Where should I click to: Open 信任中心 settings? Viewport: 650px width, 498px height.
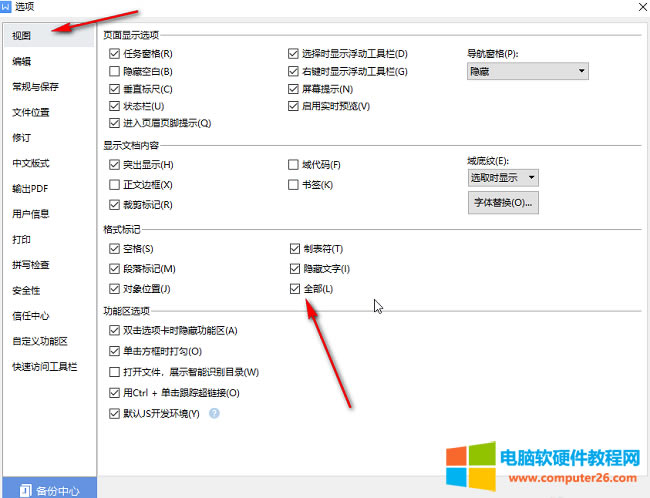coord(31,316)
